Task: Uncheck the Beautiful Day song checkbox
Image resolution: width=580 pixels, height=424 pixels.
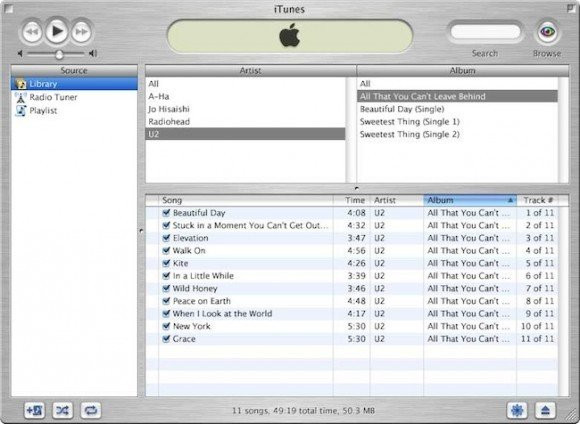Action: 166,212
